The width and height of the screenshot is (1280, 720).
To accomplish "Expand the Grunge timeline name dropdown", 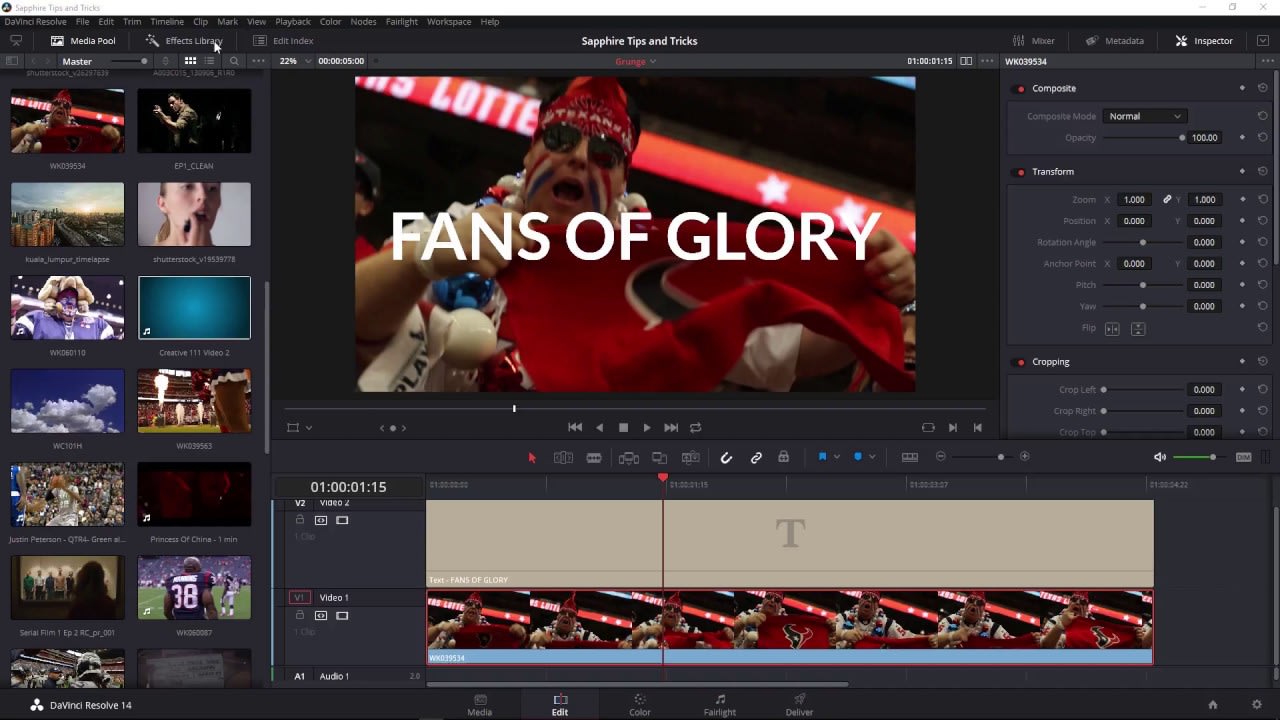I will coord(636,61).
